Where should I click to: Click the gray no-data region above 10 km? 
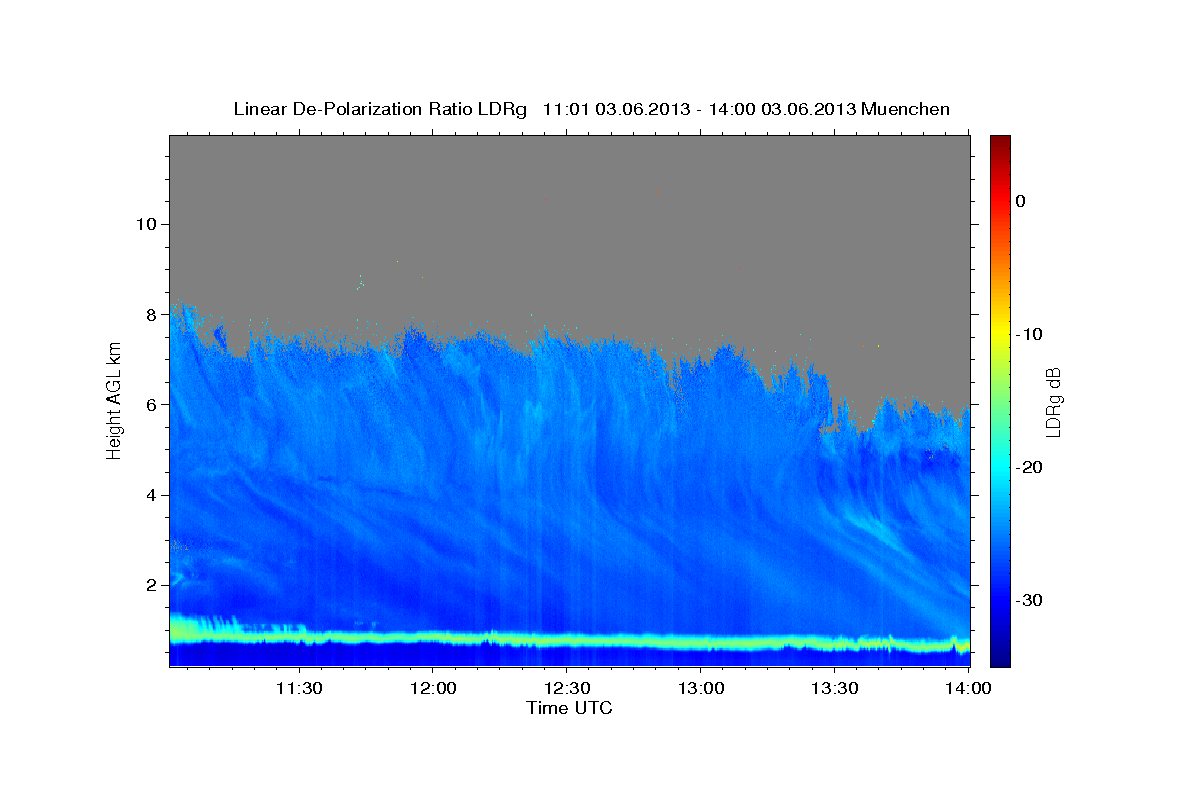pos(569,180)
